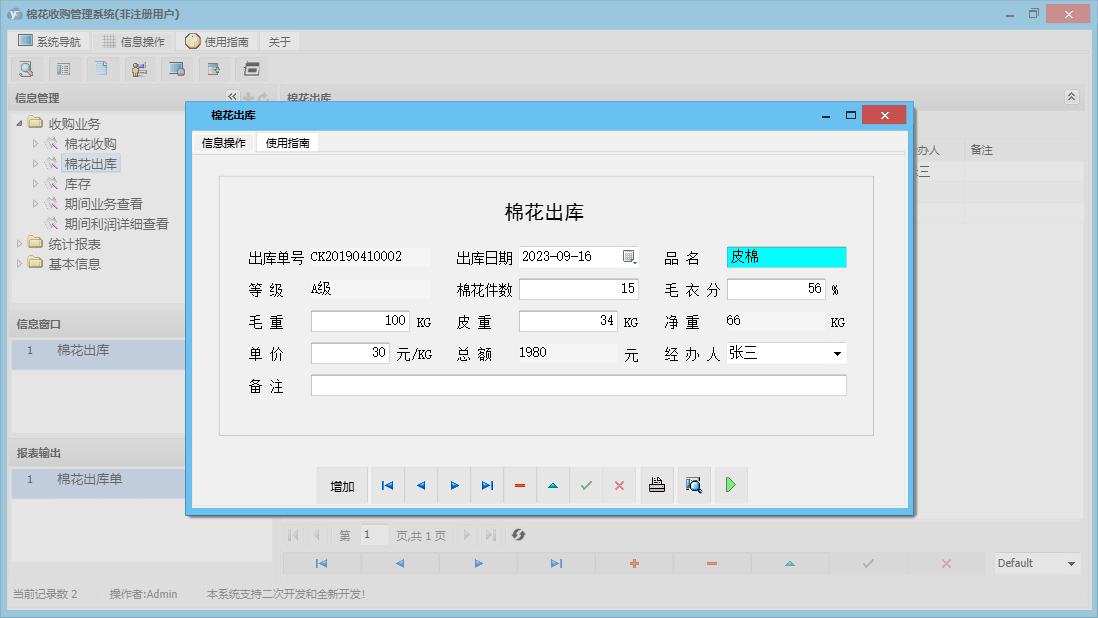Viewport: 1098px width, 618px height.
Task: Click inside the 备注 input field
Action: tap(578, 385)
